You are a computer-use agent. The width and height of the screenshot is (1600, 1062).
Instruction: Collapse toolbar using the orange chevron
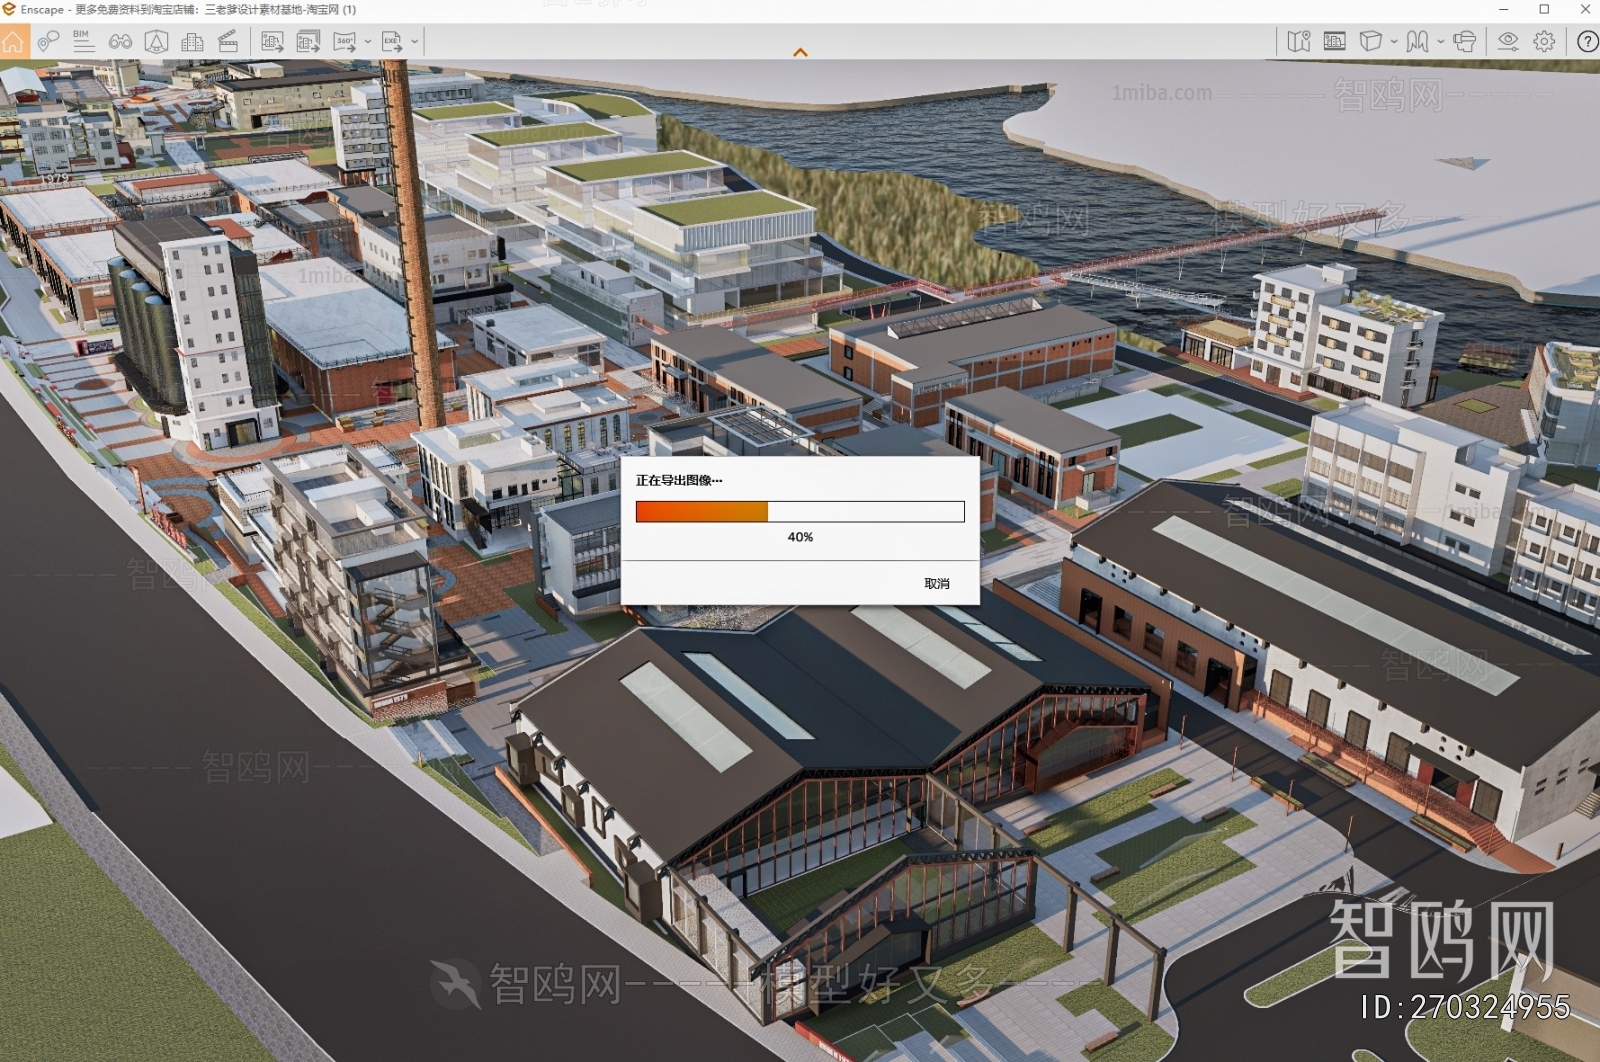click(x=800, y=52)
